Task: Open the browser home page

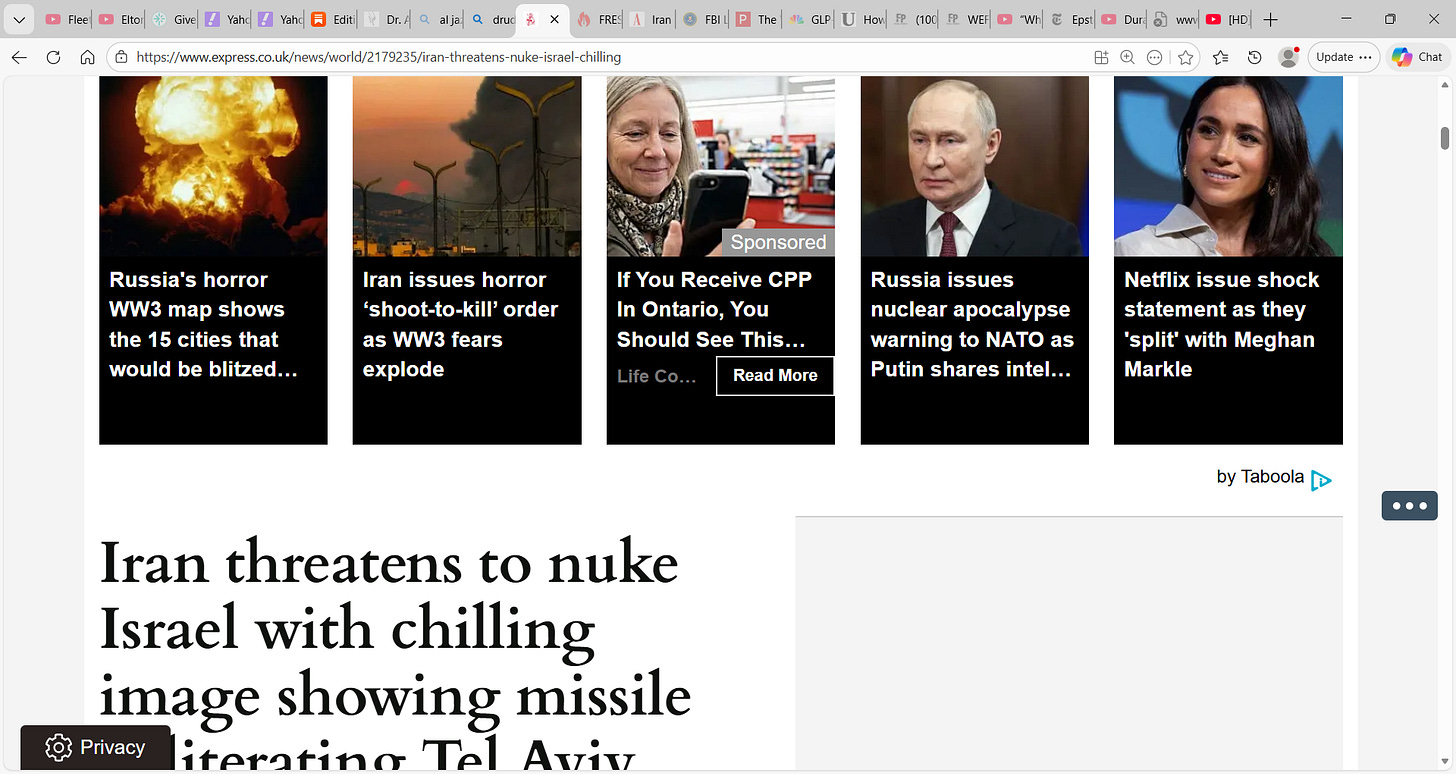Action: tap(87, 57)
